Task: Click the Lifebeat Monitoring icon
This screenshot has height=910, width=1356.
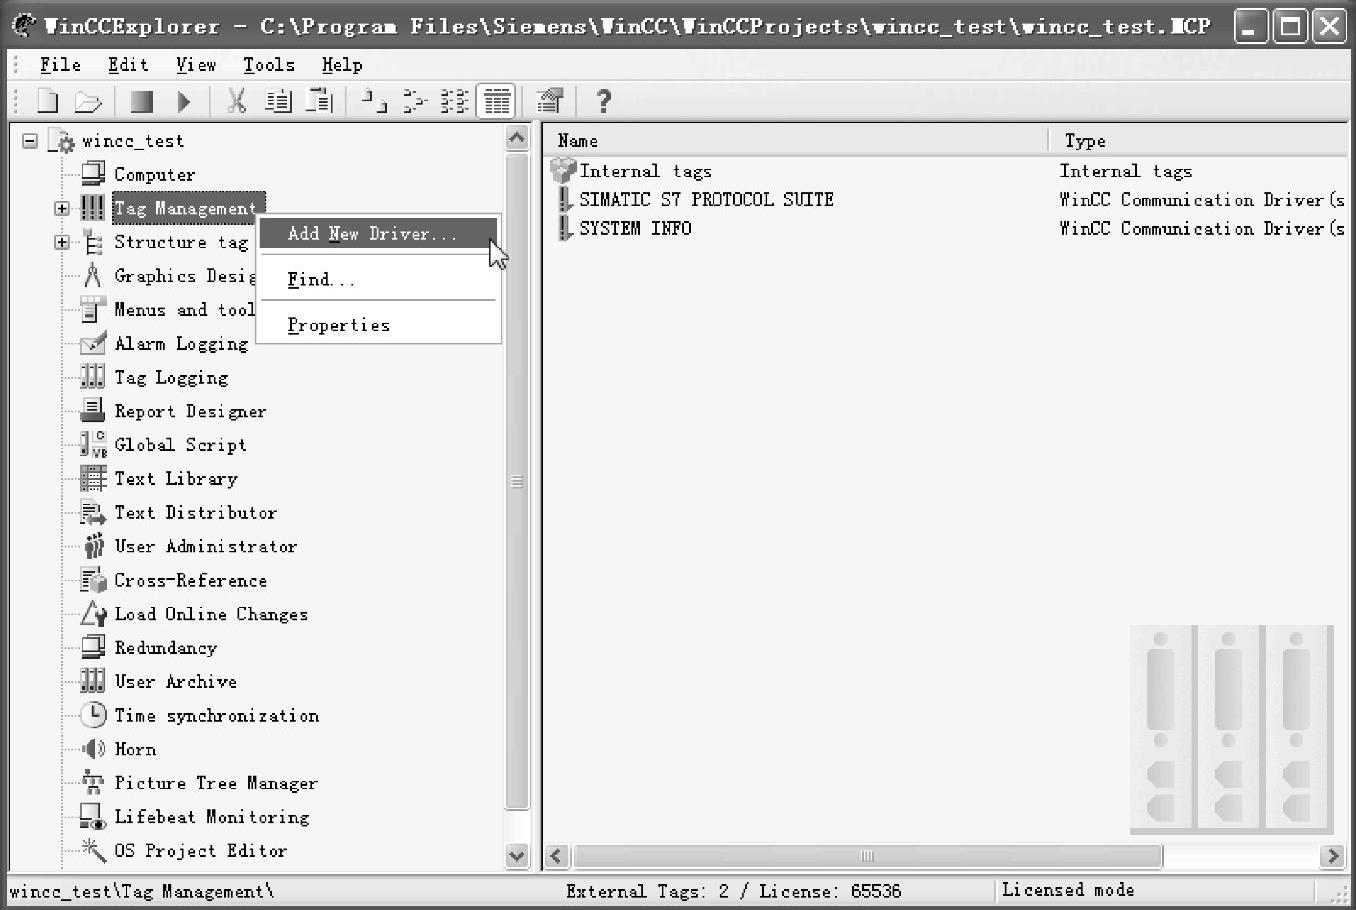Action: tap(93, 817)
